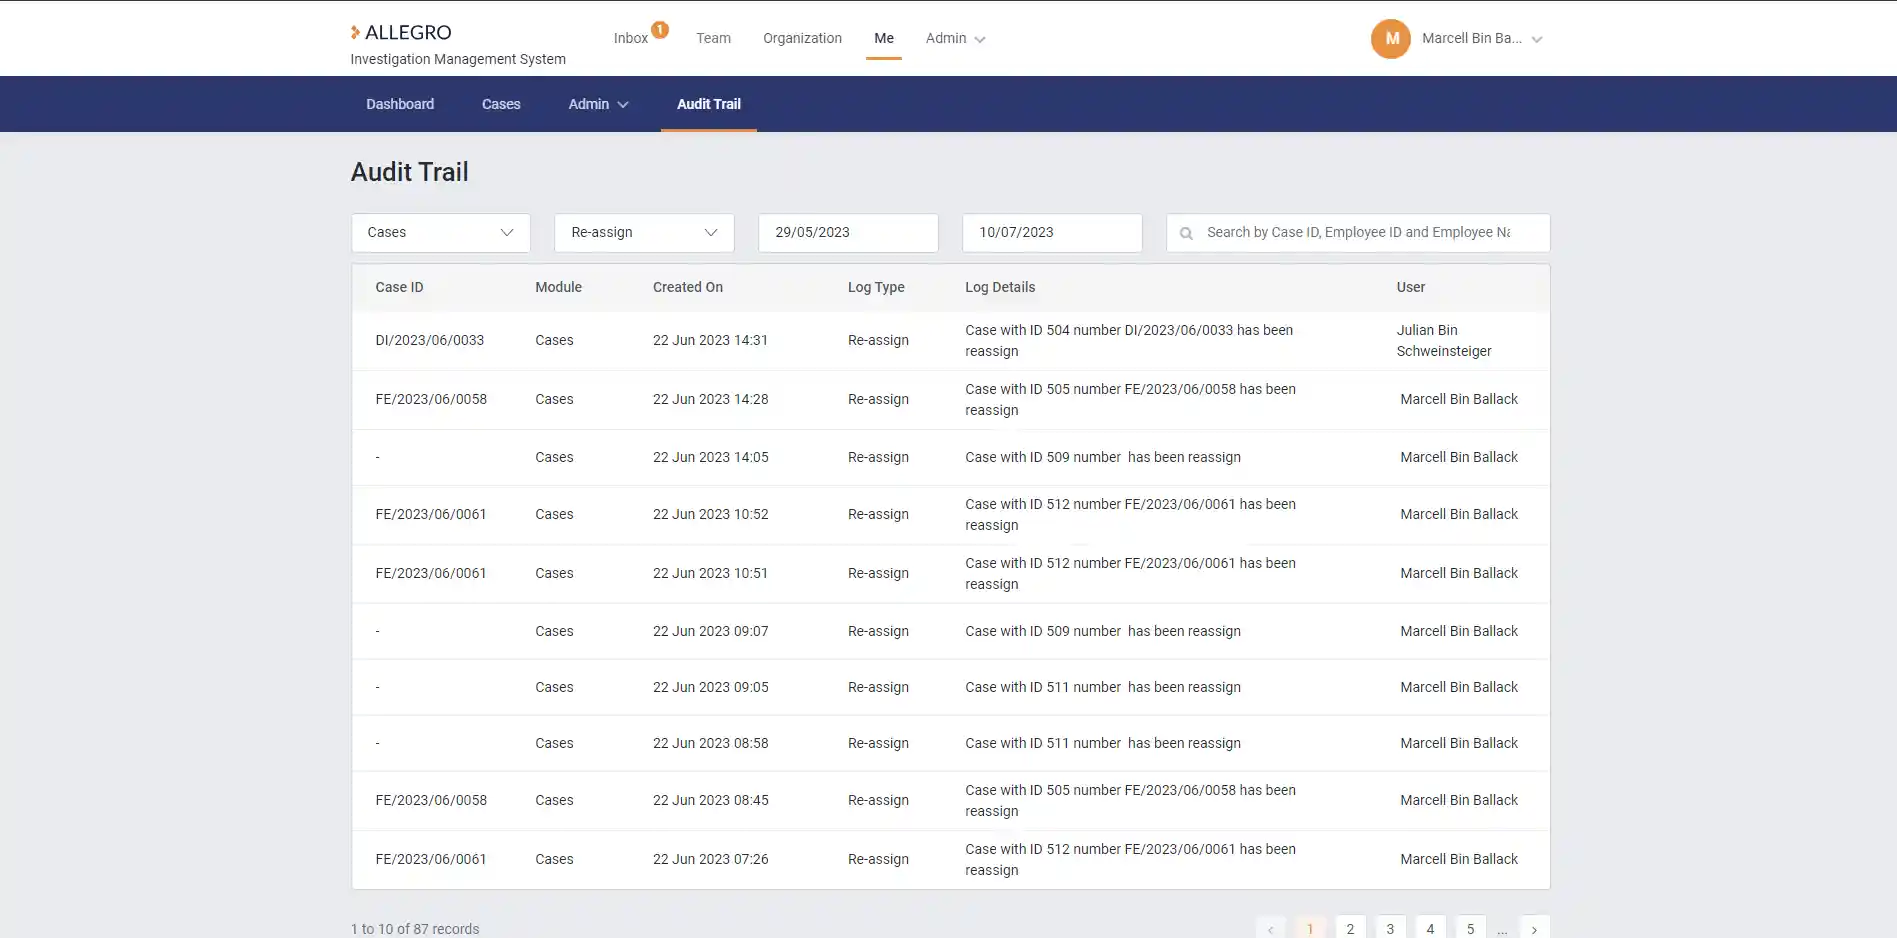Open the Cases module filter dropdown
This screenshot has width=1897, height=938.
[x=440, y=233]
